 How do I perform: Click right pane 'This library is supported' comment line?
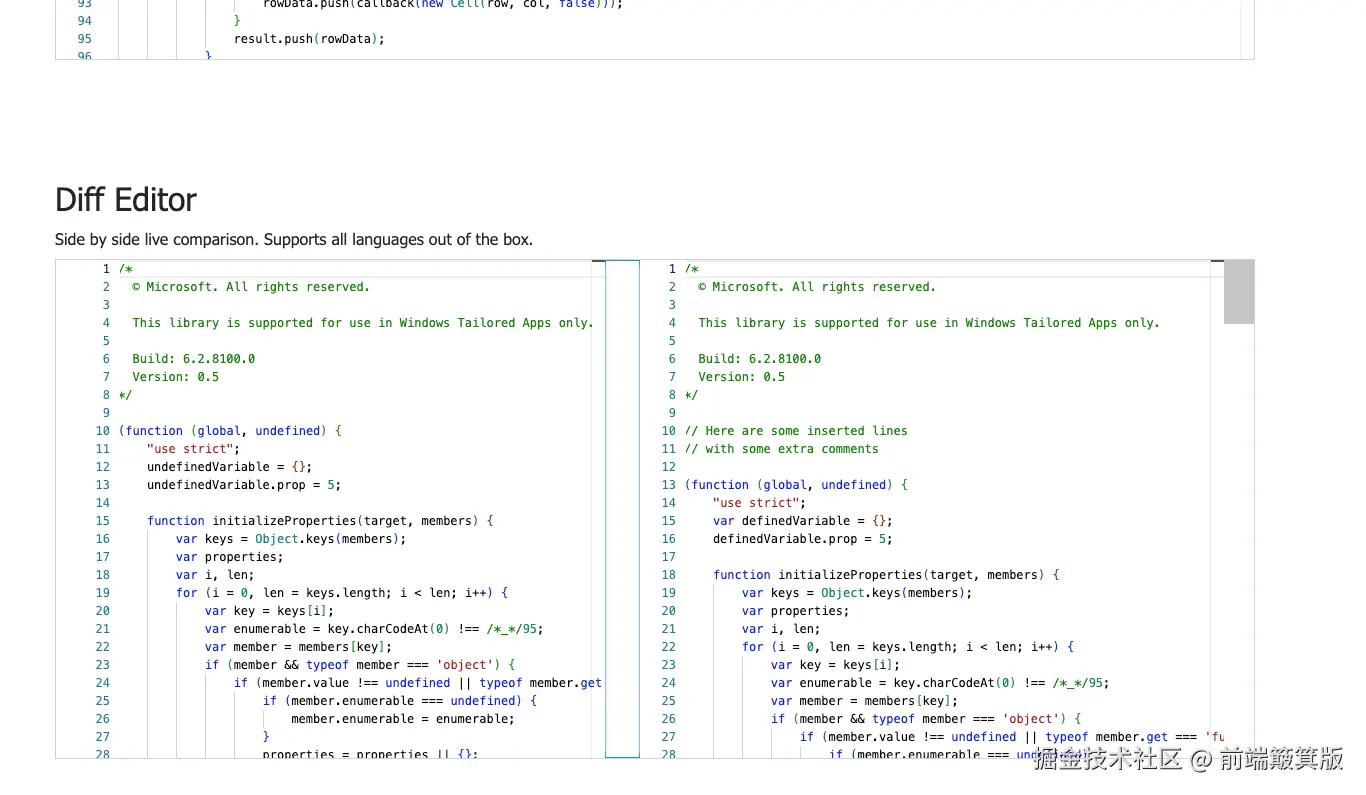click(x=929, y=323)
